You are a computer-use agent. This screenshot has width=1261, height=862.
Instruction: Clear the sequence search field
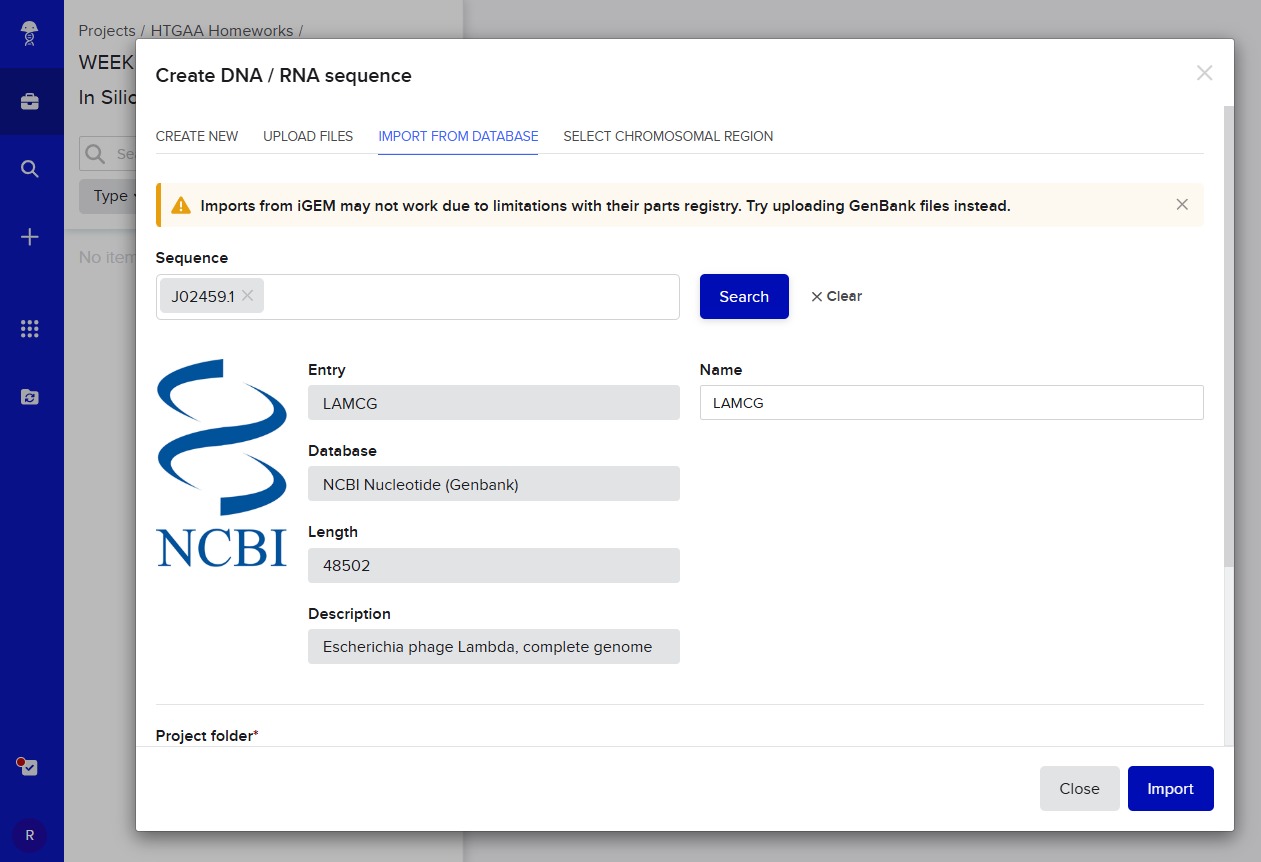pos(836,296)
